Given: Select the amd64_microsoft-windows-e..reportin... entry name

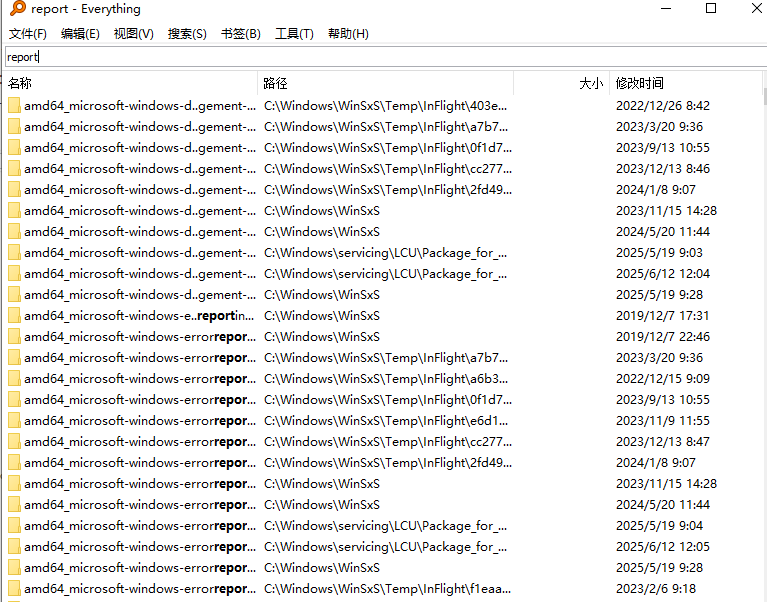Looking at the screenshot, I should click(139, 316).
